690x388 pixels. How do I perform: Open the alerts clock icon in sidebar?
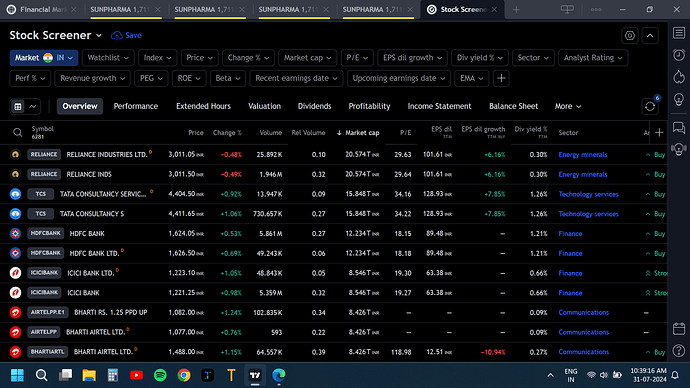[679, 55]
